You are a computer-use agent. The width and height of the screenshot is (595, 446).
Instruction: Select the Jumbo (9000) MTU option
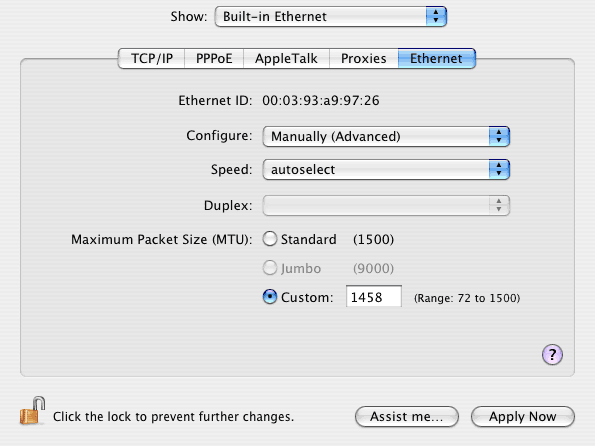[270, 268]
